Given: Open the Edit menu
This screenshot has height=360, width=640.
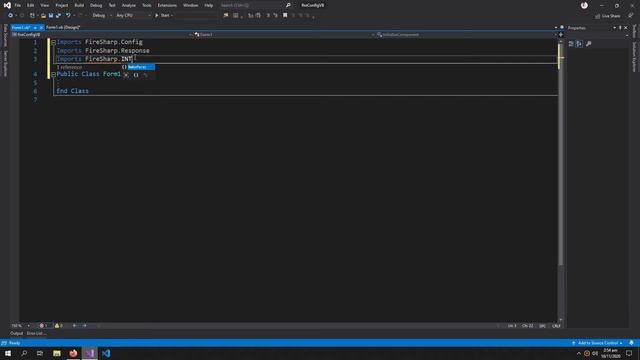Looking at the screenshot, I should 31,5.
